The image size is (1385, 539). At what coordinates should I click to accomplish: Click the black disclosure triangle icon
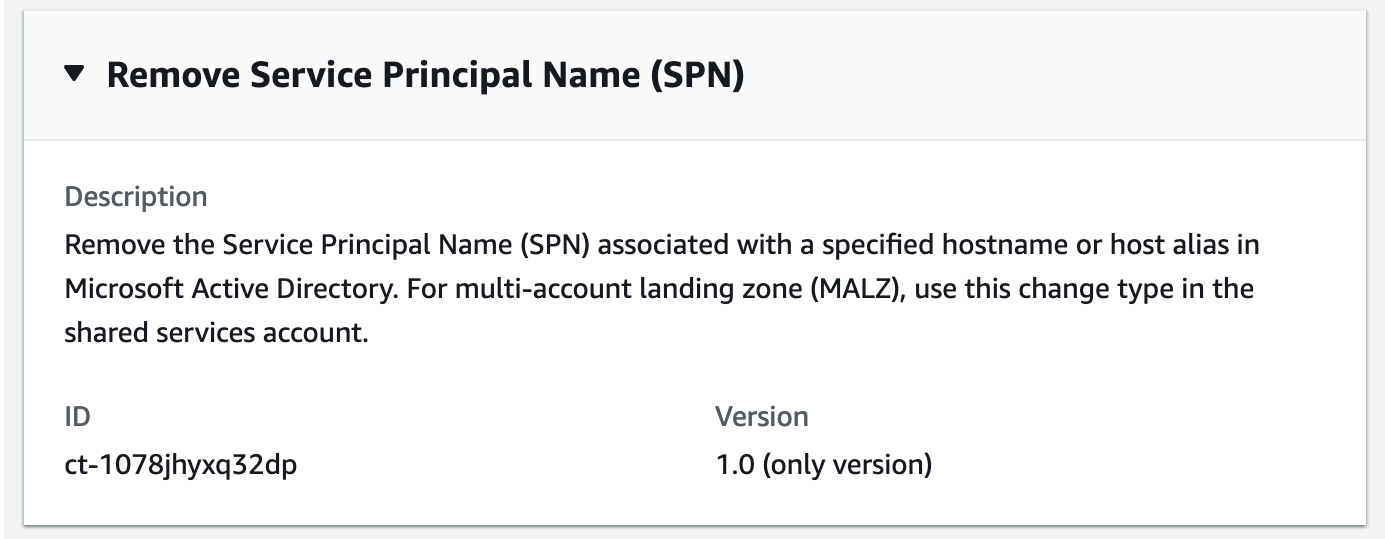(x=76, y=74)
